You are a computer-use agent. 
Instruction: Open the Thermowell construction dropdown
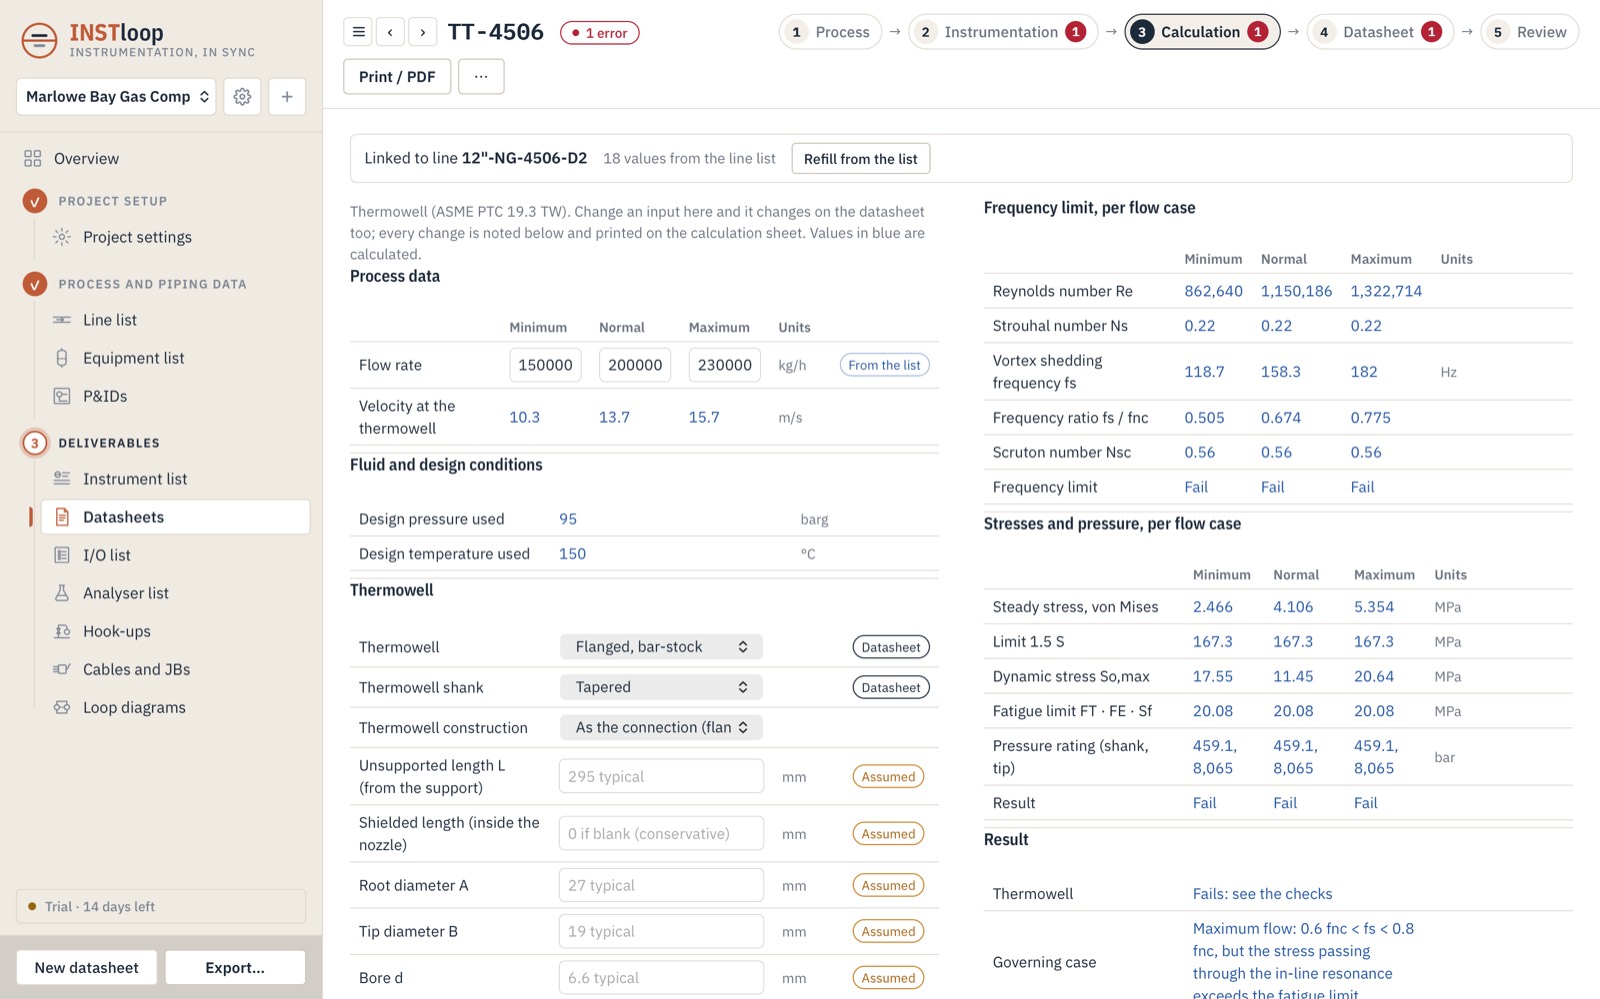661,727
